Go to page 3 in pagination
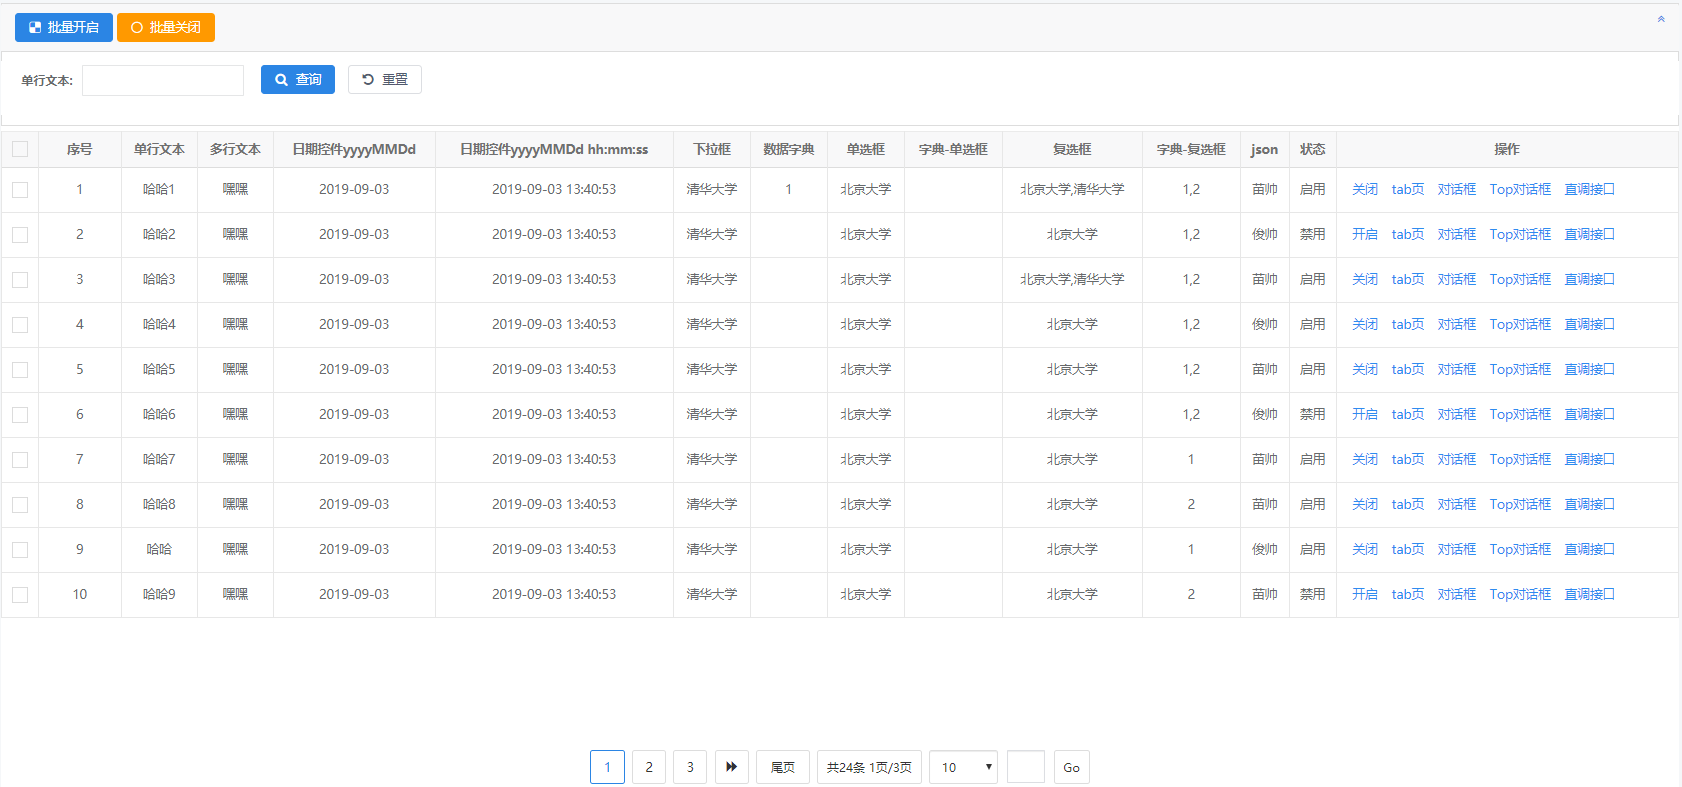The width and height of the screenshot is (1682, 787). pos(690,767)
